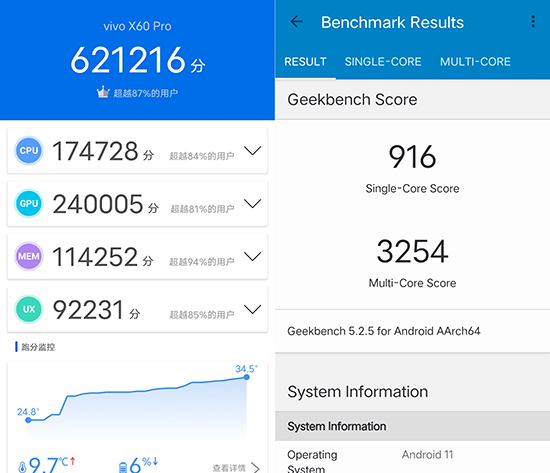Tap the green UX score icon
550x473 pixels.
(29, 309)
